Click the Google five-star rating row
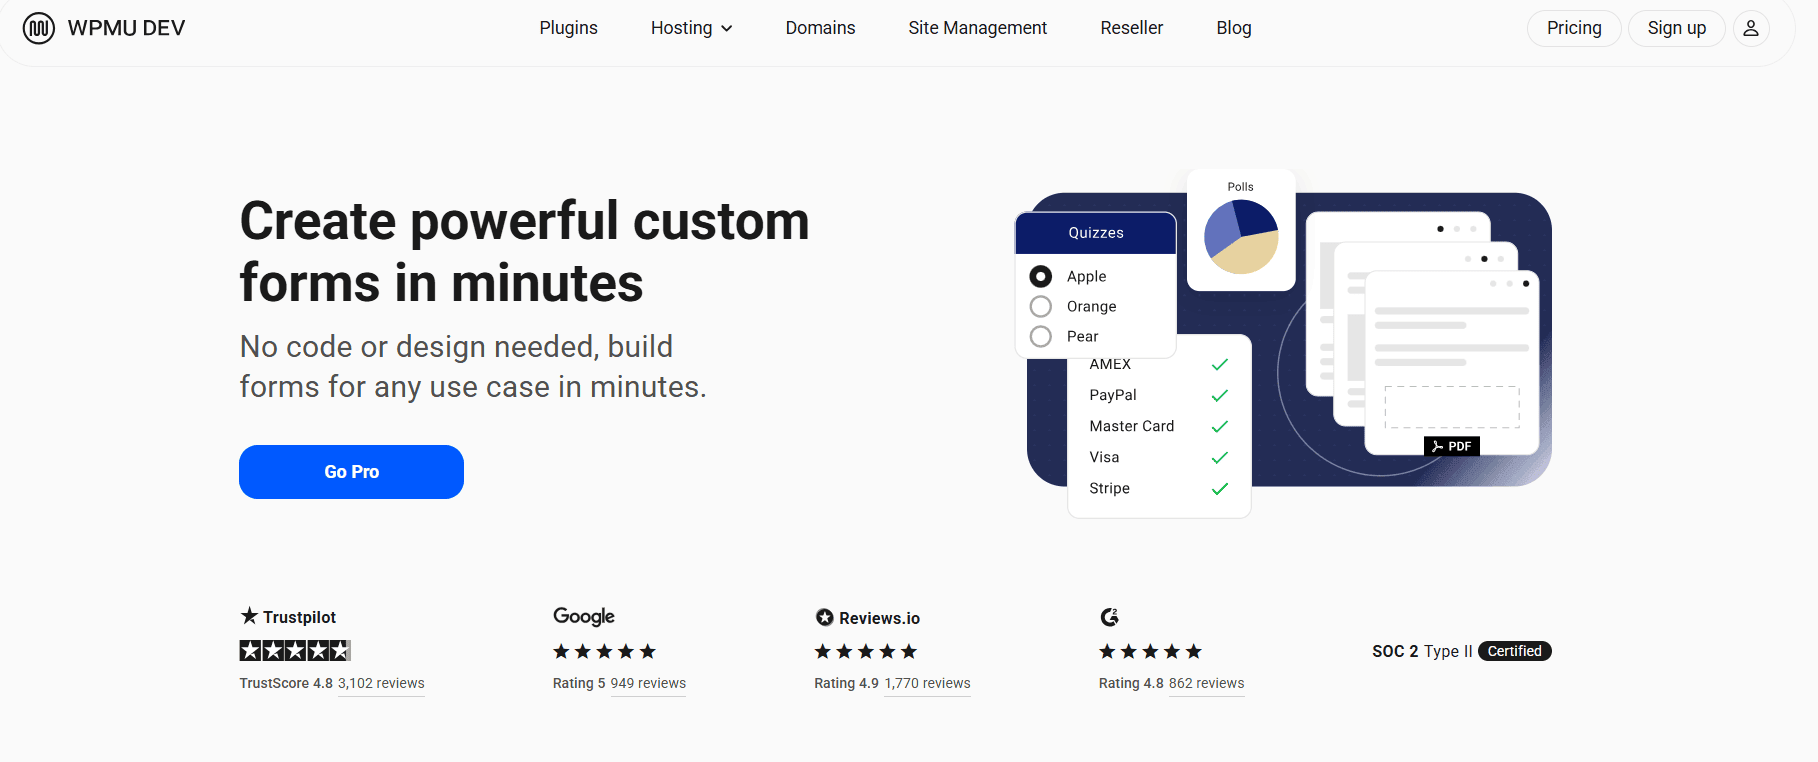The image size is (1818, 762). tap(604, 652)
